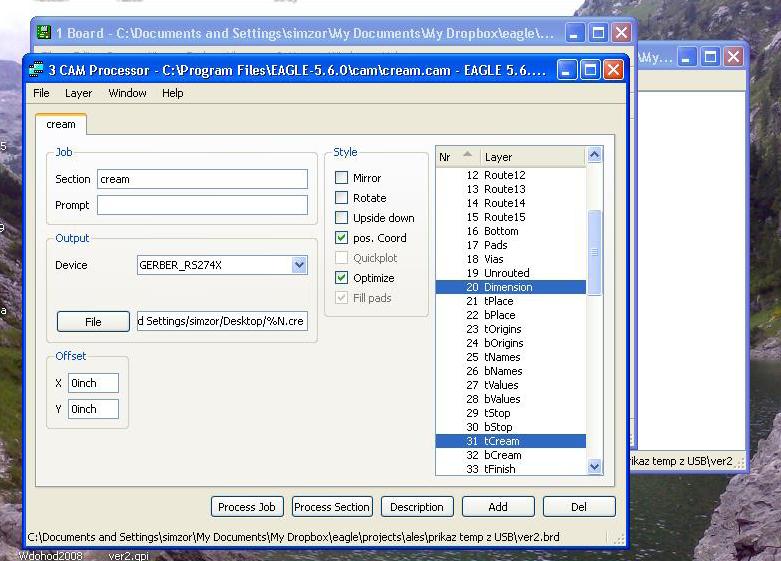Select layer 25 tNames
Image resolution: width=781 pixels, height=561 pixels.
pyautogui.click(x=511, y=357)
